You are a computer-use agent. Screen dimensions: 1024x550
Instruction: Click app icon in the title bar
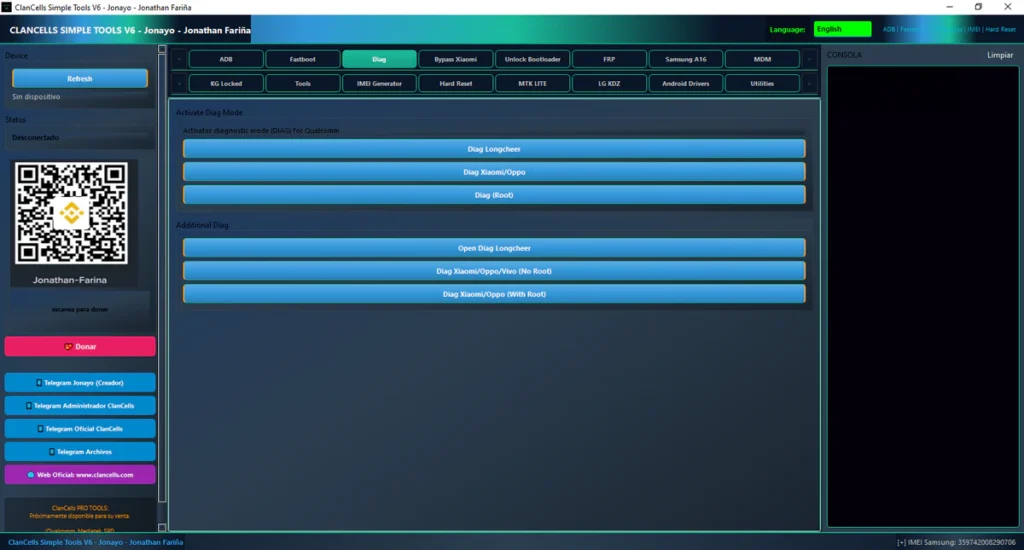click(x=7, y=7)
